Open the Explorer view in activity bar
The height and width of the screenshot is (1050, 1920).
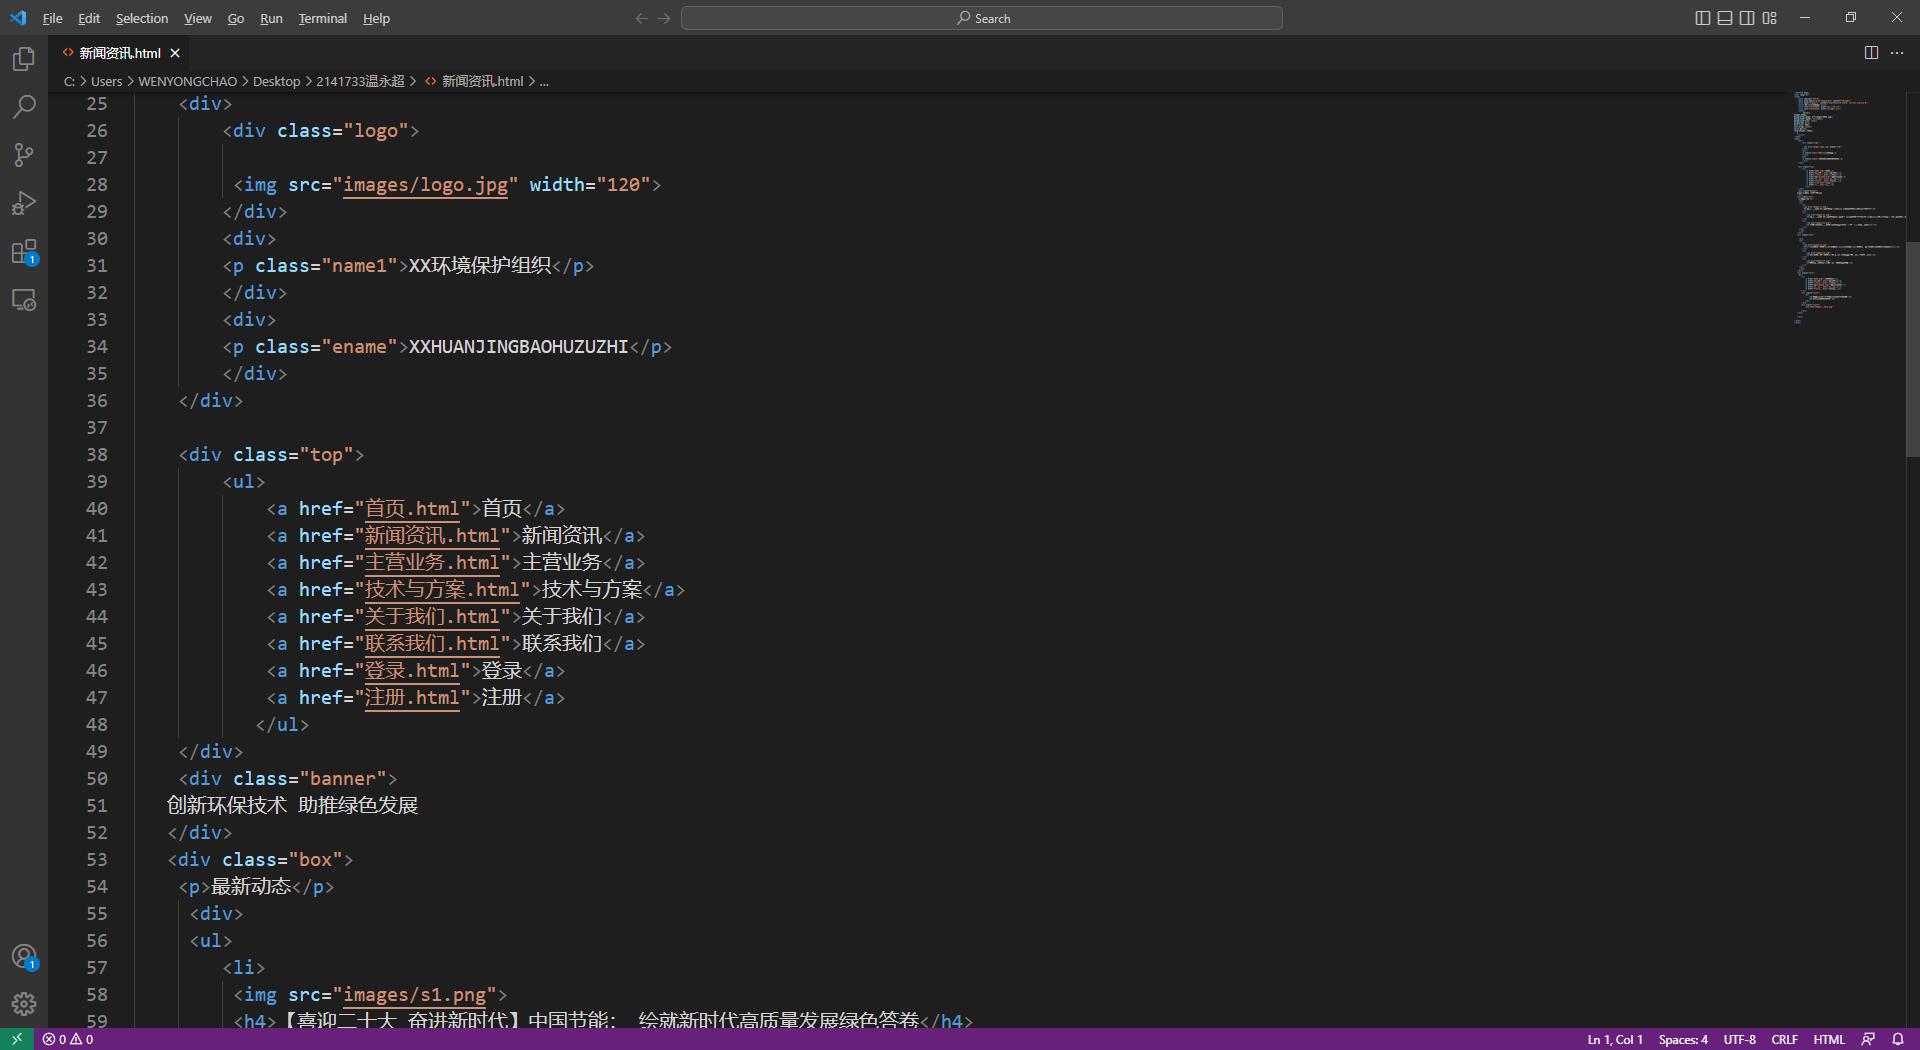[x=24, y=59]
